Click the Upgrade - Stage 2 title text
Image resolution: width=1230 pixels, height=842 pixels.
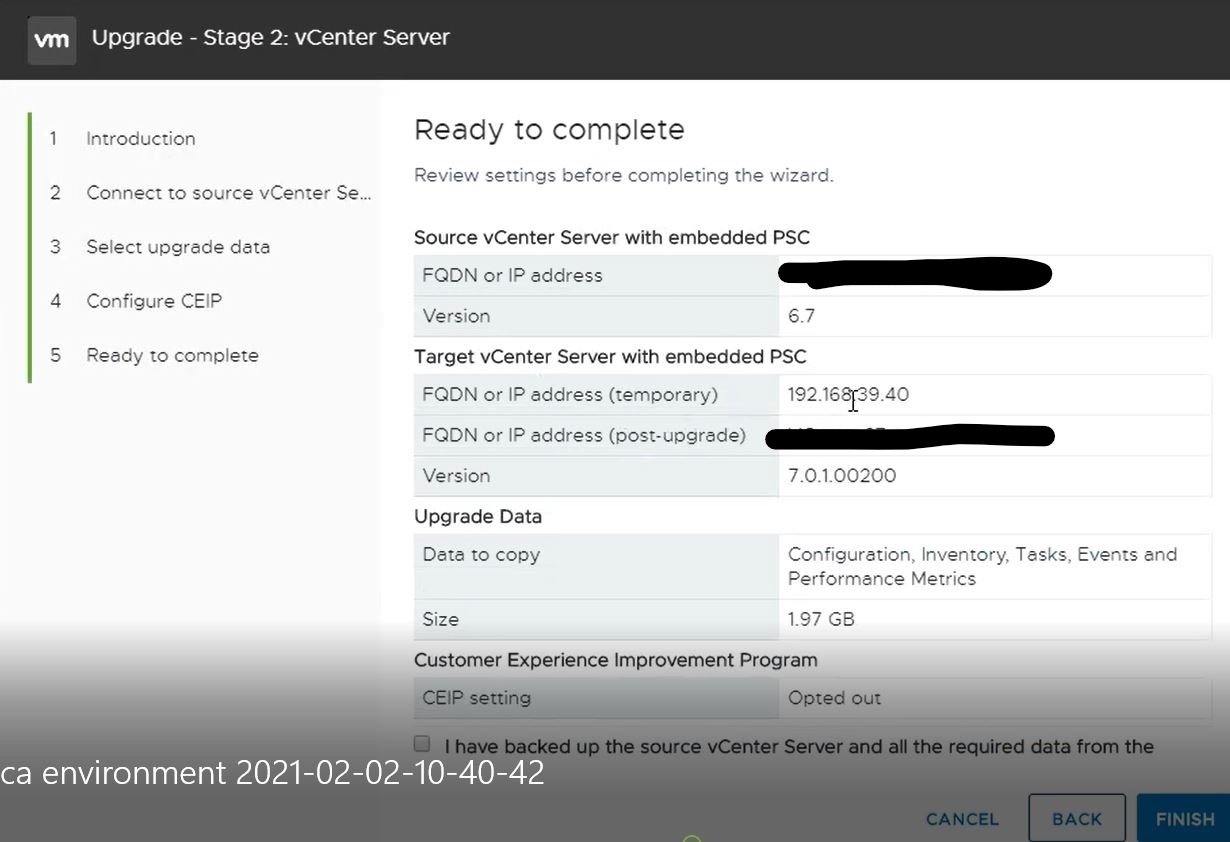click(271, 38)
